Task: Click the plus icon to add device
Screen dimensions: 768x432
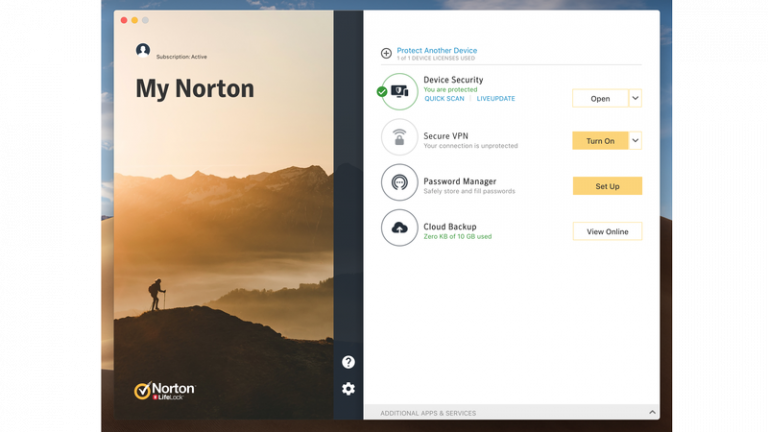Action: click(386, 53)
